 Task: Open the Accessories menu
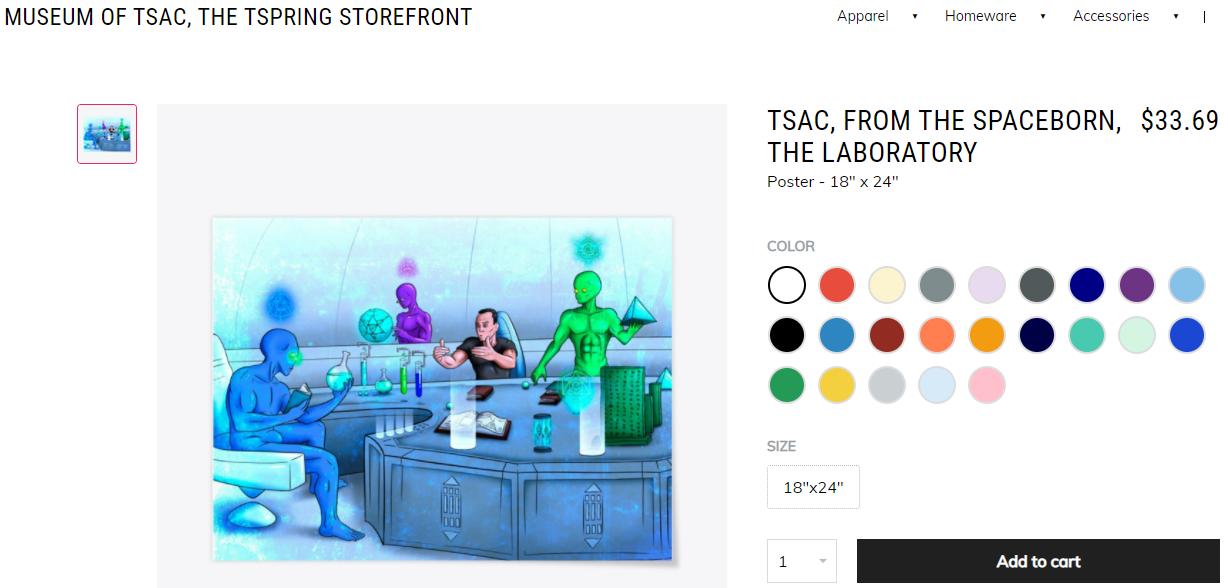pos(1111,16)
